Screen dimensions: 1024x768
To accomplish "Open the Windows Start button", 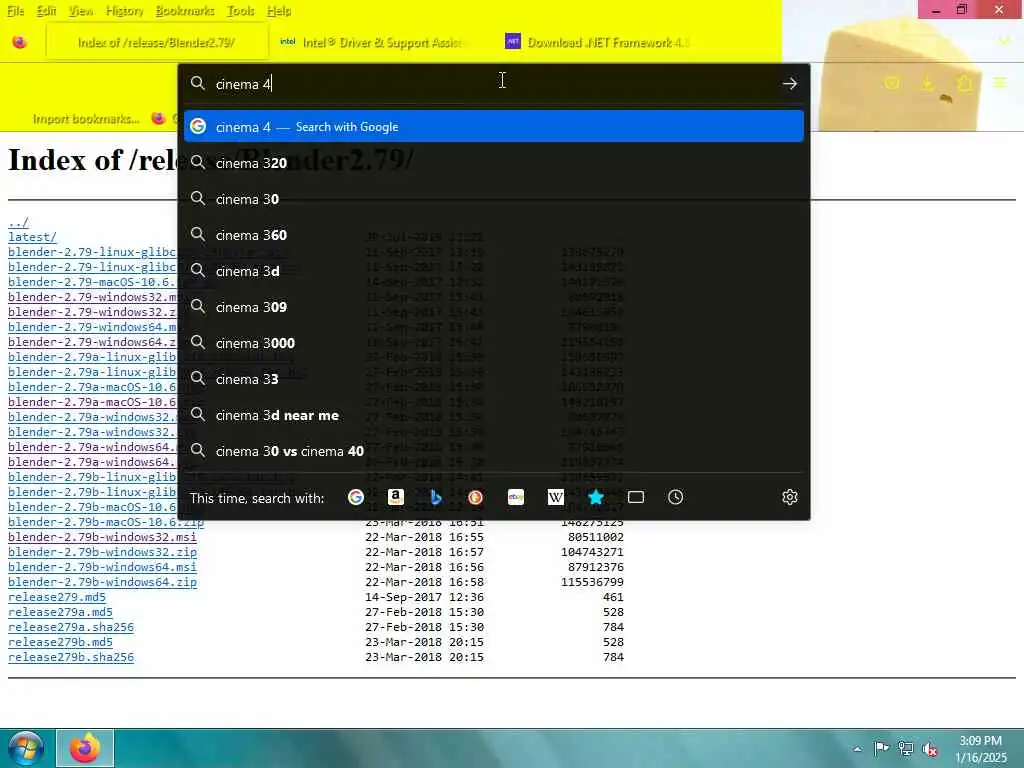I will coord(25,748).
